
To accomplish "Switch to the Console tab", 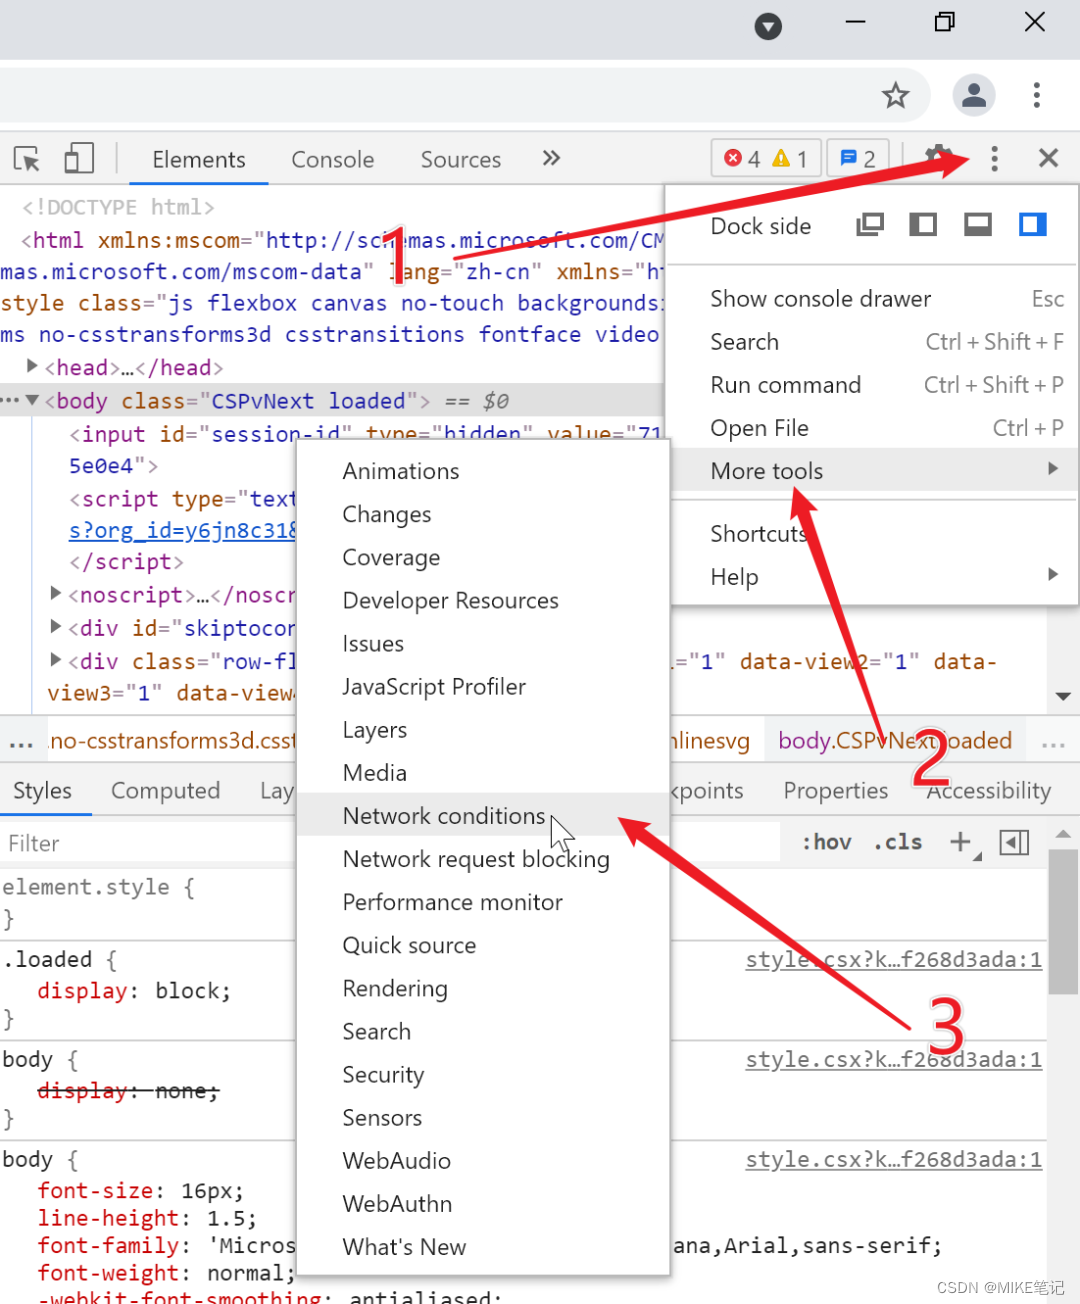I will pyautogui.click(x=333, y=159).
